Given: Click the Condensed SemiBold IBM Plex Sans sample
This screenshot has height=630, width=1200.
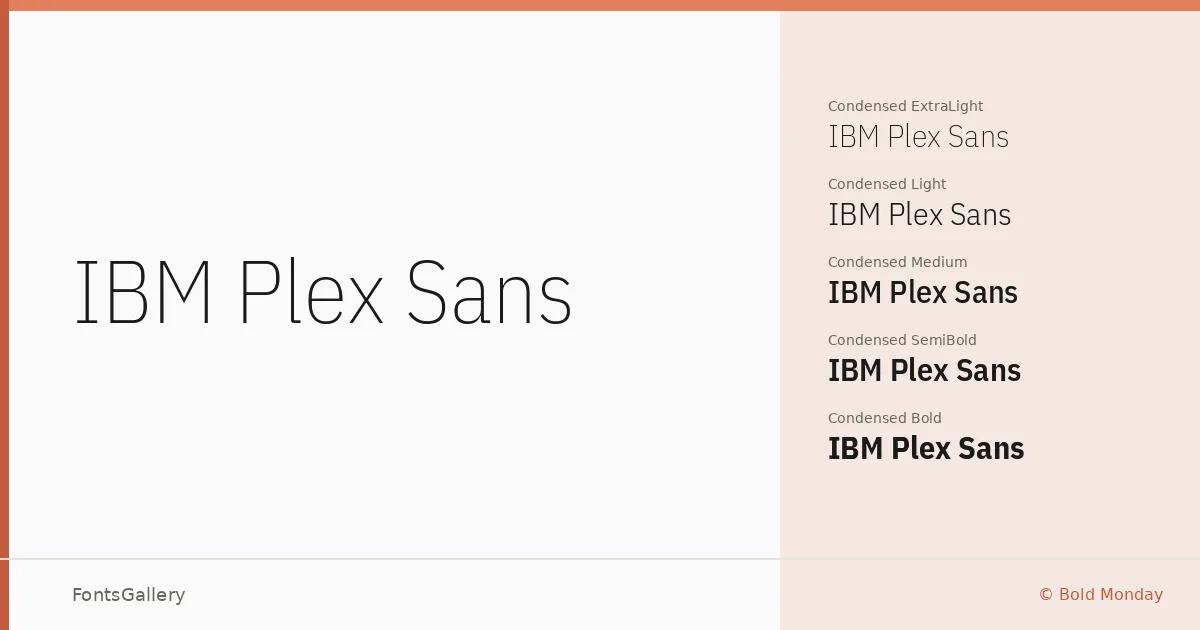Looking at the screenshot, I should (x=924, y=370).
